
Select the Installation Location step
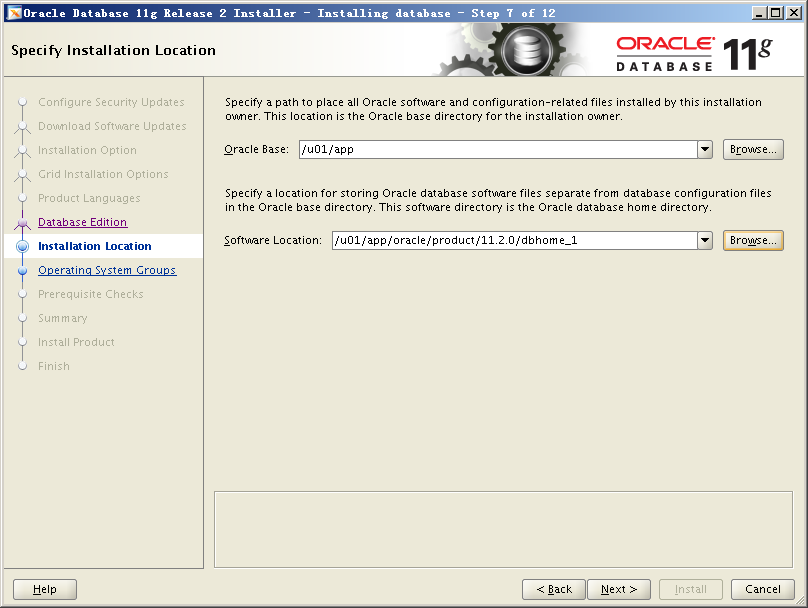pyautogui.click(x=94, y=246)
